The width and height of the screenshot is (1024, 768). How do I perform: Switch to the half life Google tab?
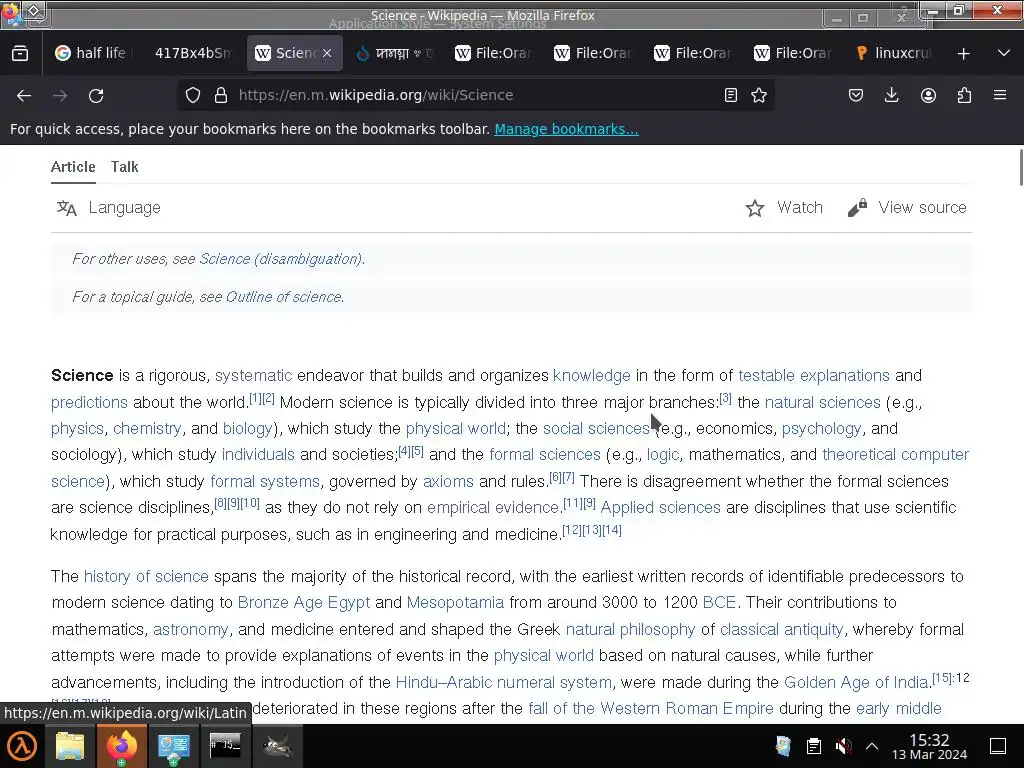point(92,54)
